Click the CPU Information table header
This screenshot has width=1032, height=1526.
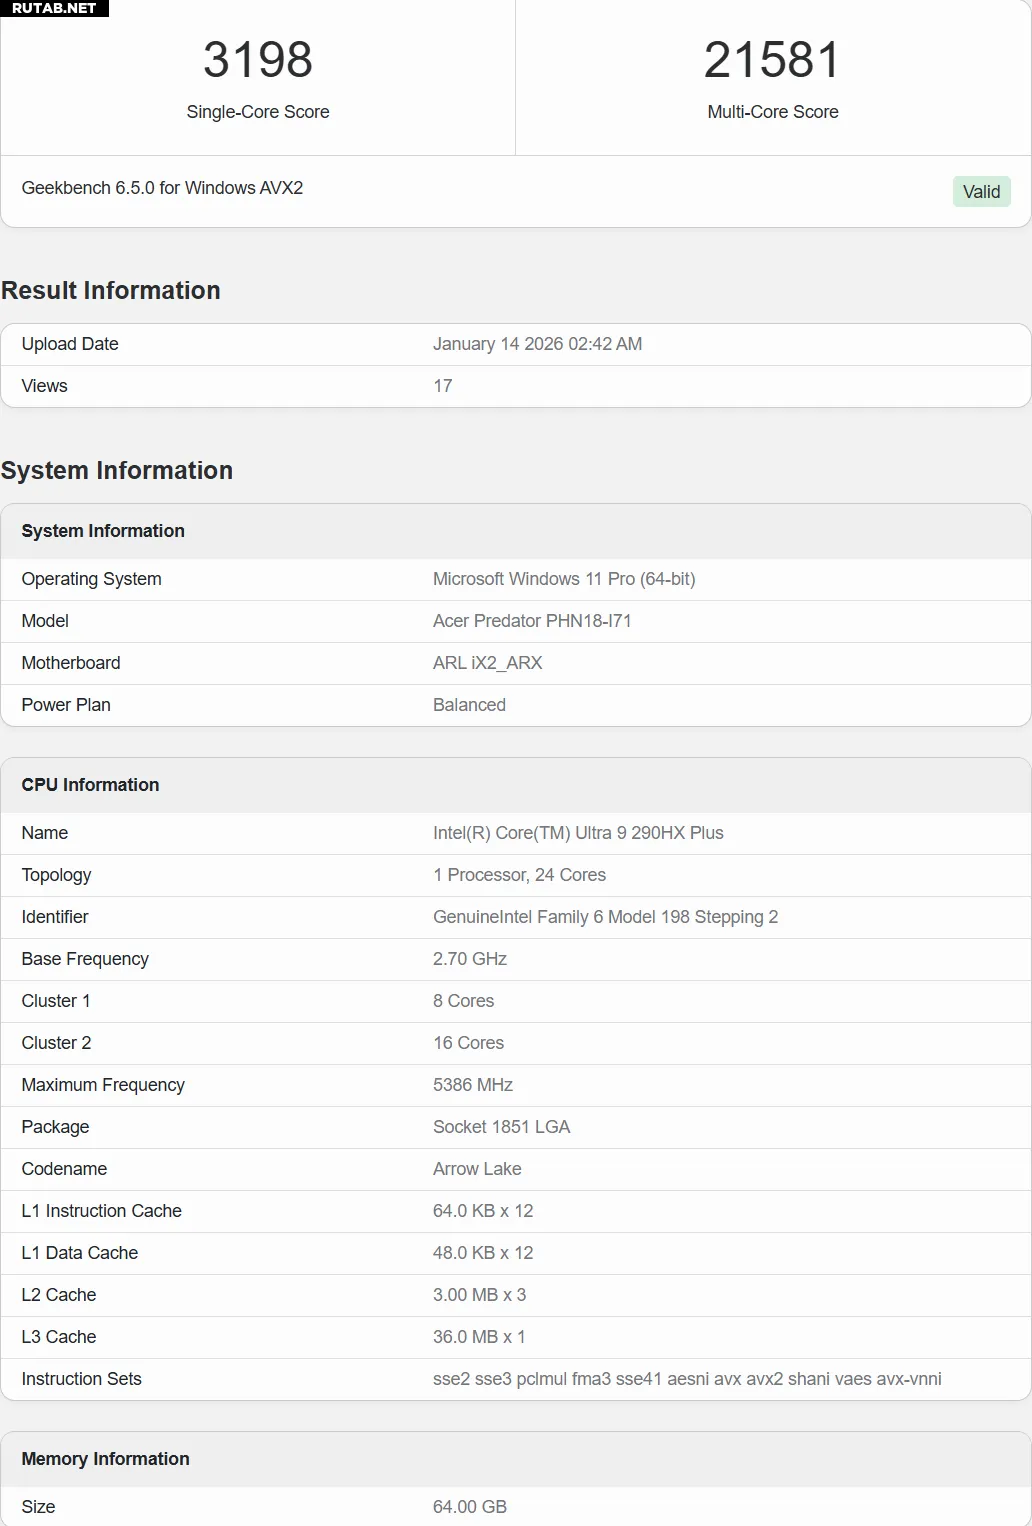[90, 785]
